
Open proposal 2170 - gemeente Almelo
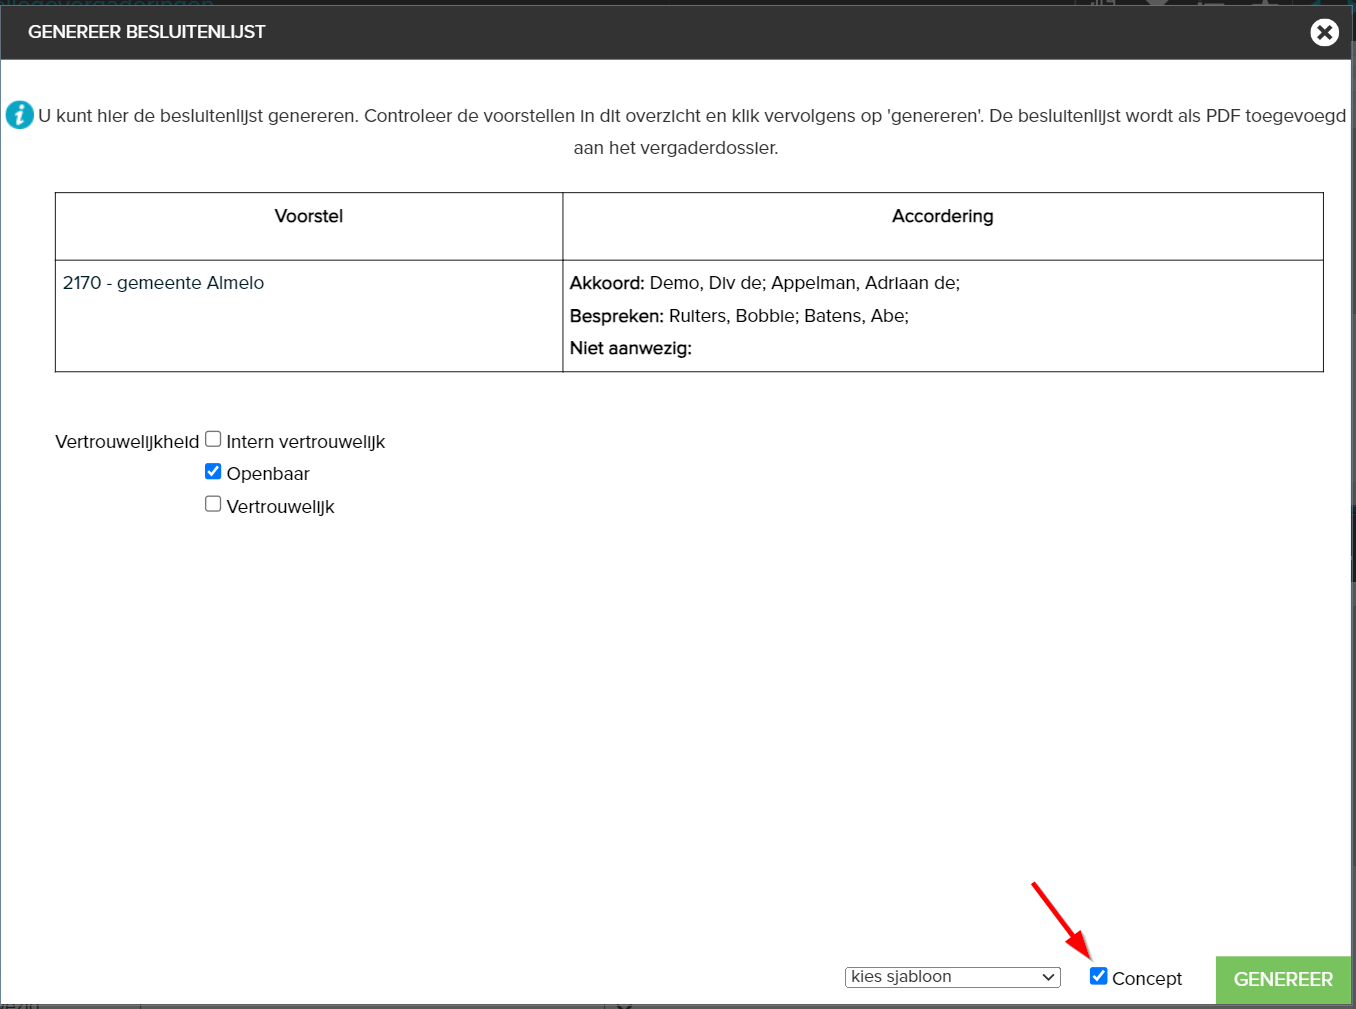(163, 283)
